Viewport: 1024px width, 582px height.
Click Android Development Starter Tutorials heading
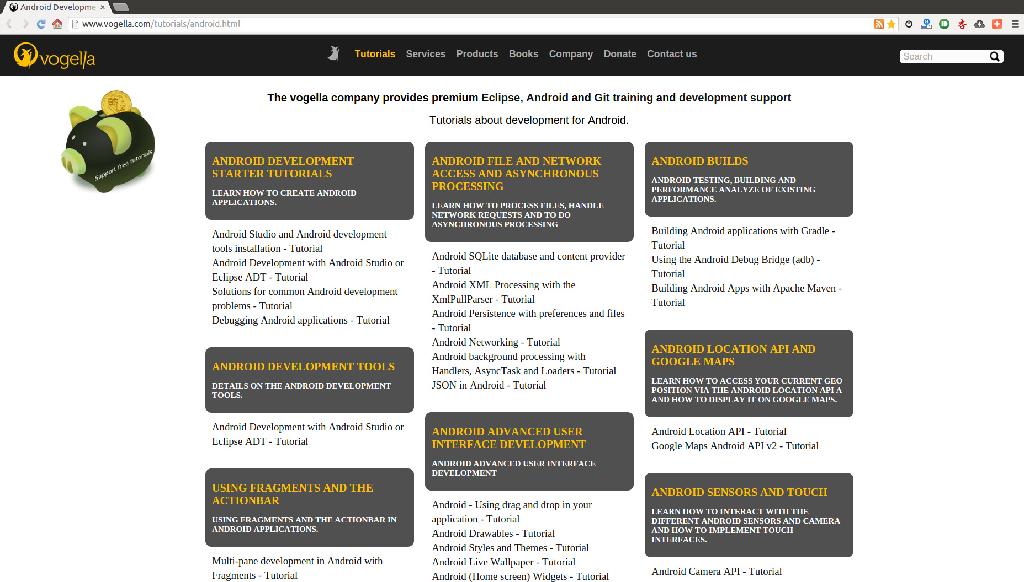tap(283, 167)
